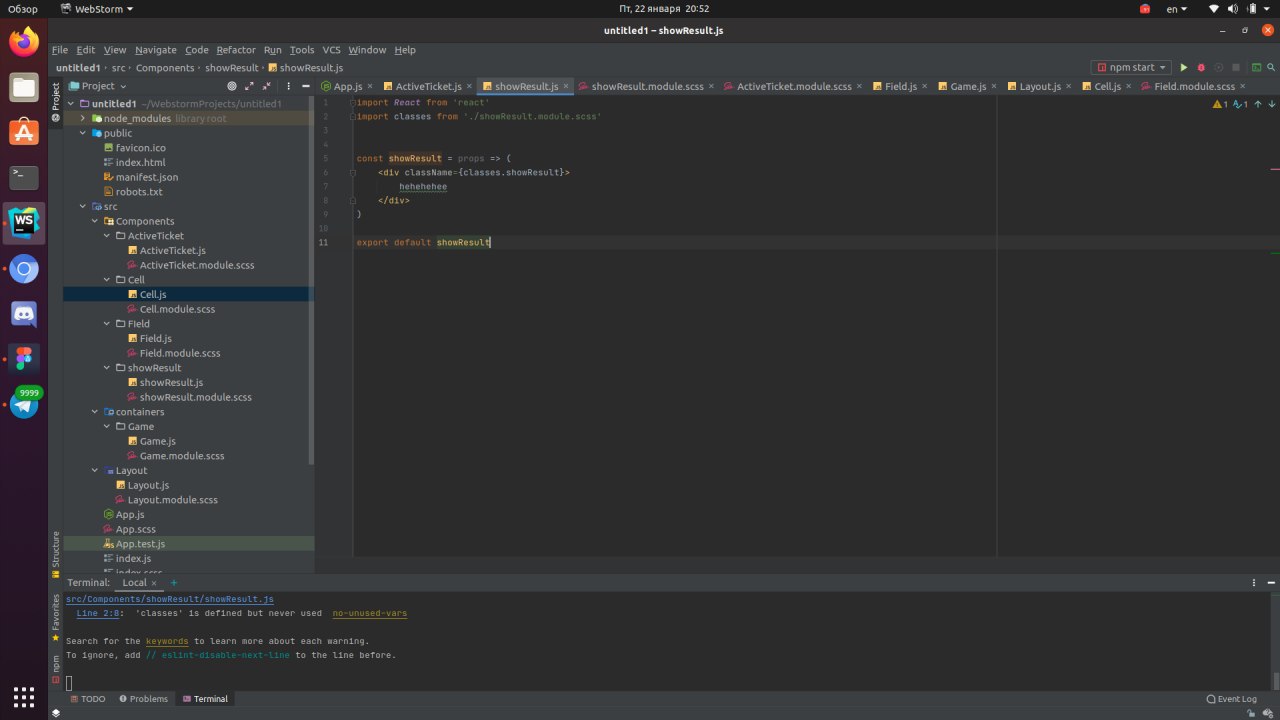Select App.test.js in project tree
The height and width of the screenshot is (720, 1280).
tap(140, 544)
